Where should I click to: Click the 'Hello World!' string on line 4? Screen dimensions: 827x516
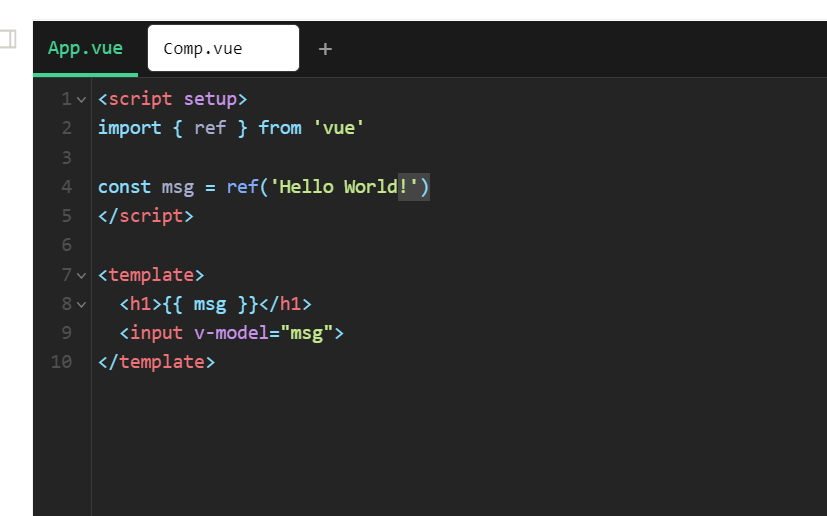344,187
